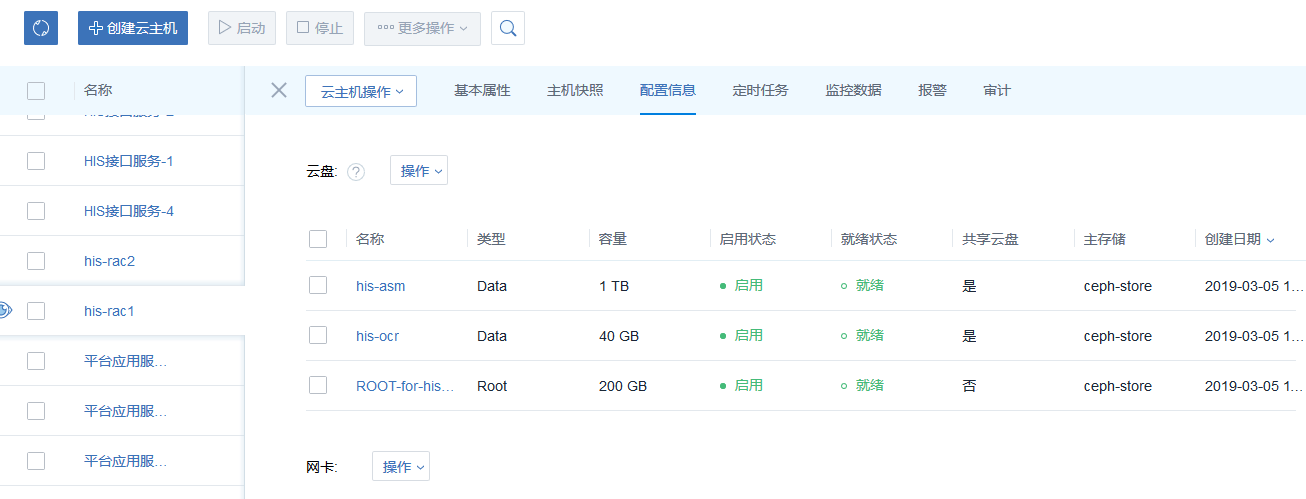1306x499 pixels.
Task: Click the help question mark beside 云盘
Action: tap(356, 172)
